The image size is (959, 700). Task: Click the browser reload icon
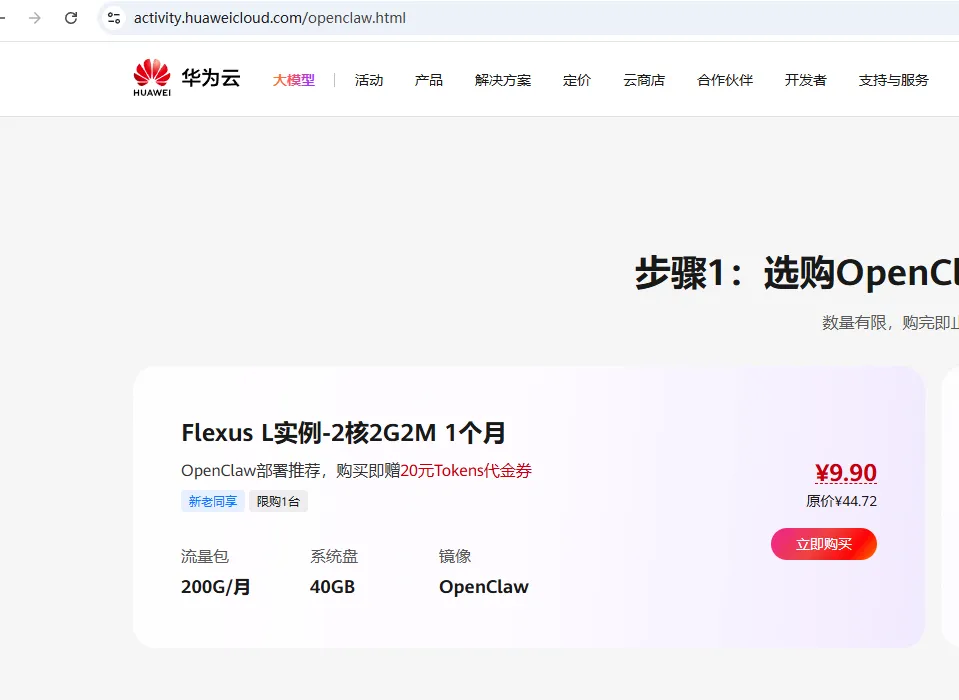71,18
